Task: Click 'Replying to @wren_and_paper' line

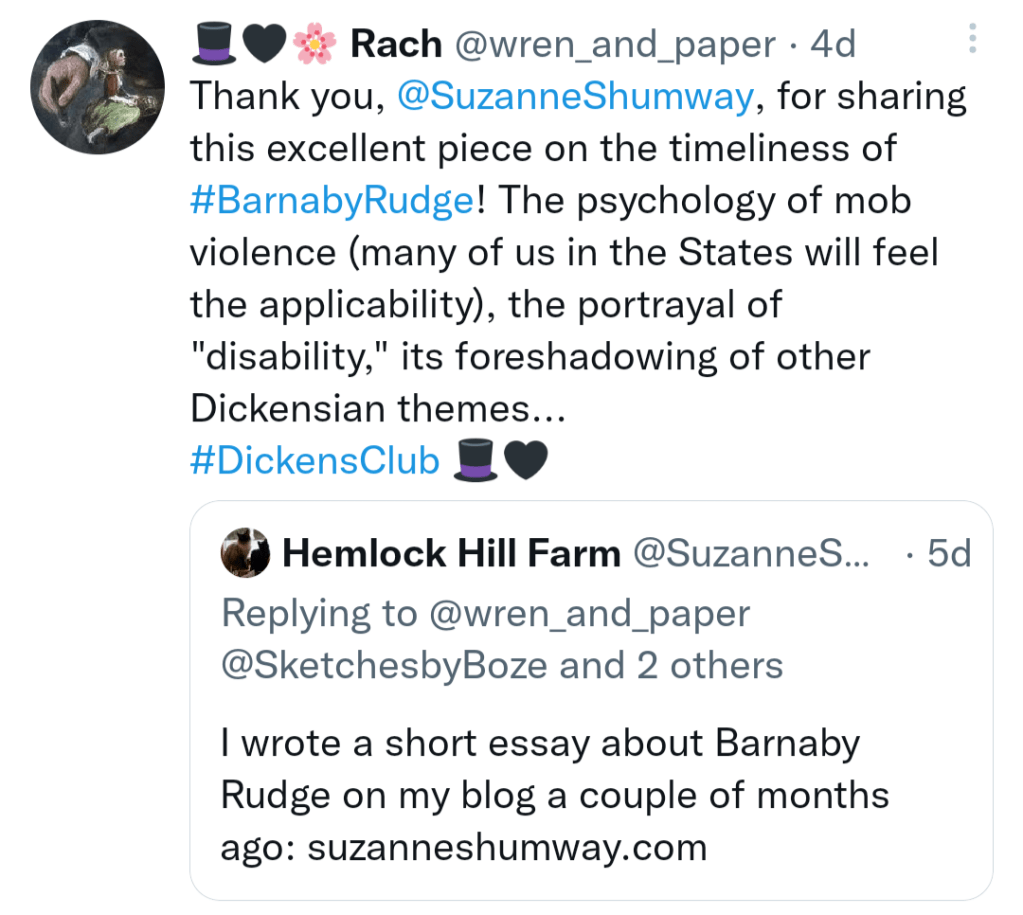Action: [x=485, y=613]
